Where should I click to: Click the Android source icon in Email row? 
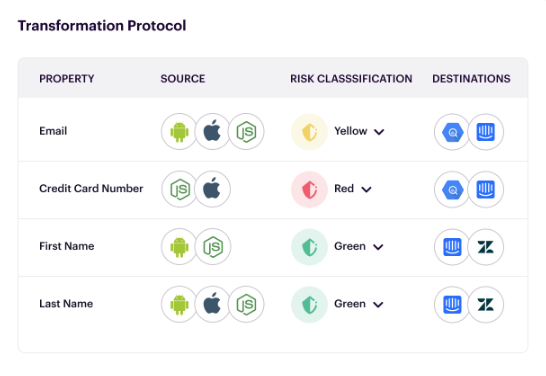coord(179,132)
